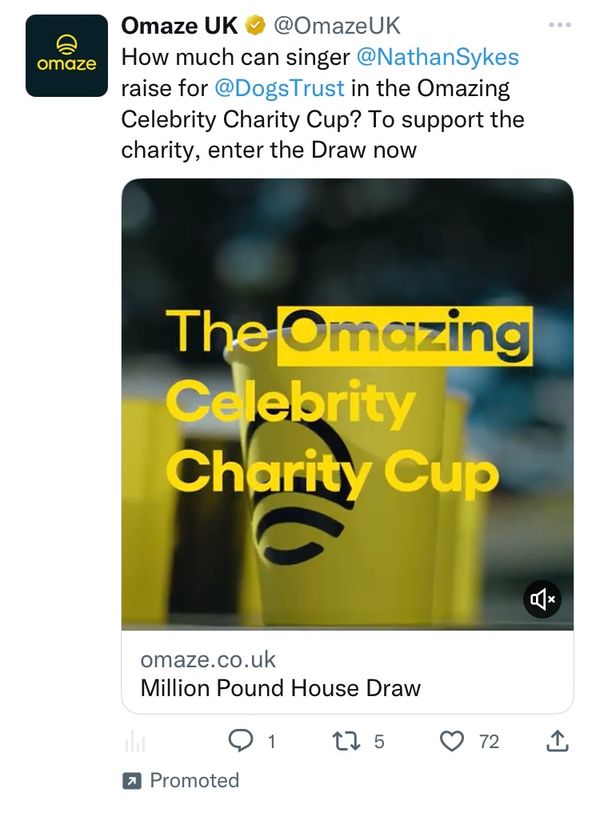Click the retweet count of 5
The width and height of the screenshot is (600, 813).
pos(379,742)
